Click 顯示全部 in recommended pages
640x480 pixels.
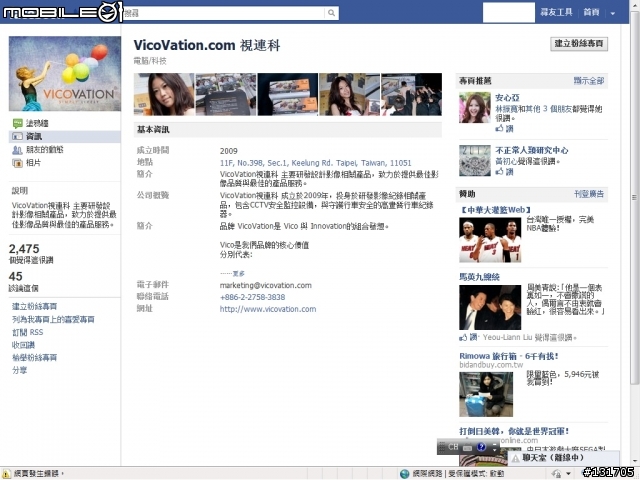pos(589,81)
